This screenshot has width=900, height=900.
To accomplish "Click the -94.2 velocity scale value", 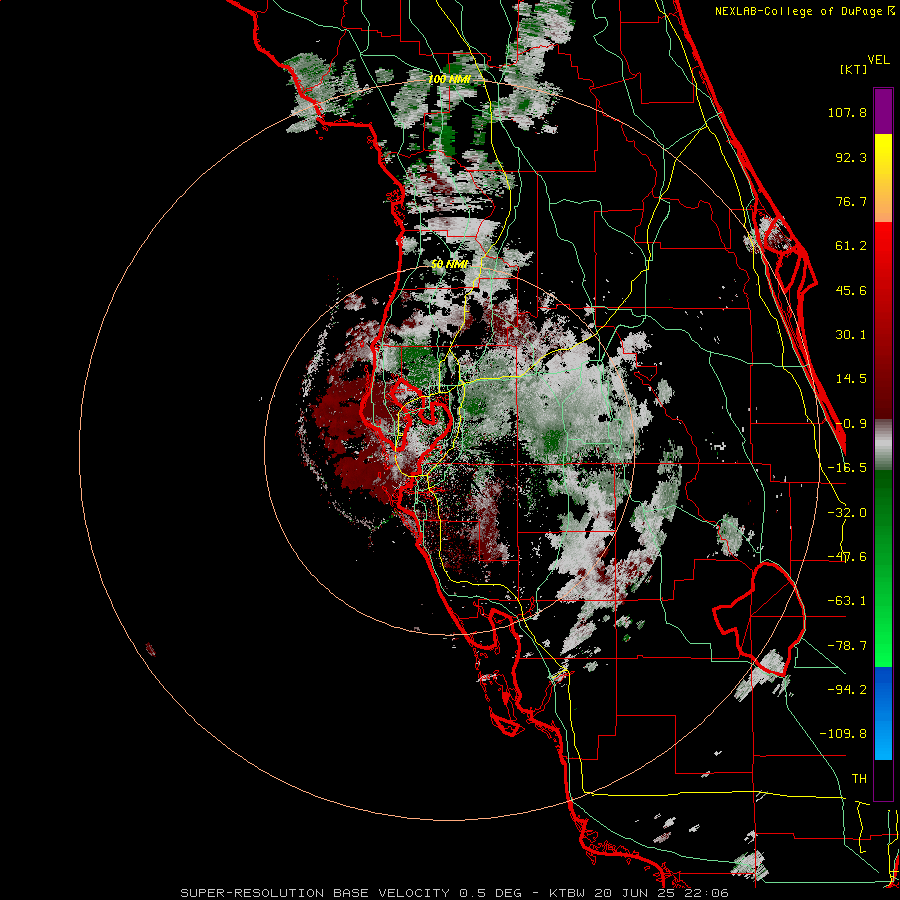I will click(x=847, y=689).
